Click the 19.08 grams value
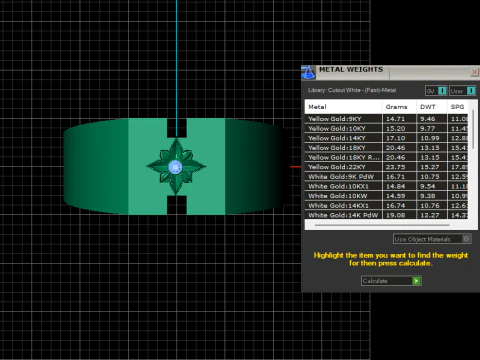Image resolution: width=480 pixels, height=360 pixels. tap(395, 215)
